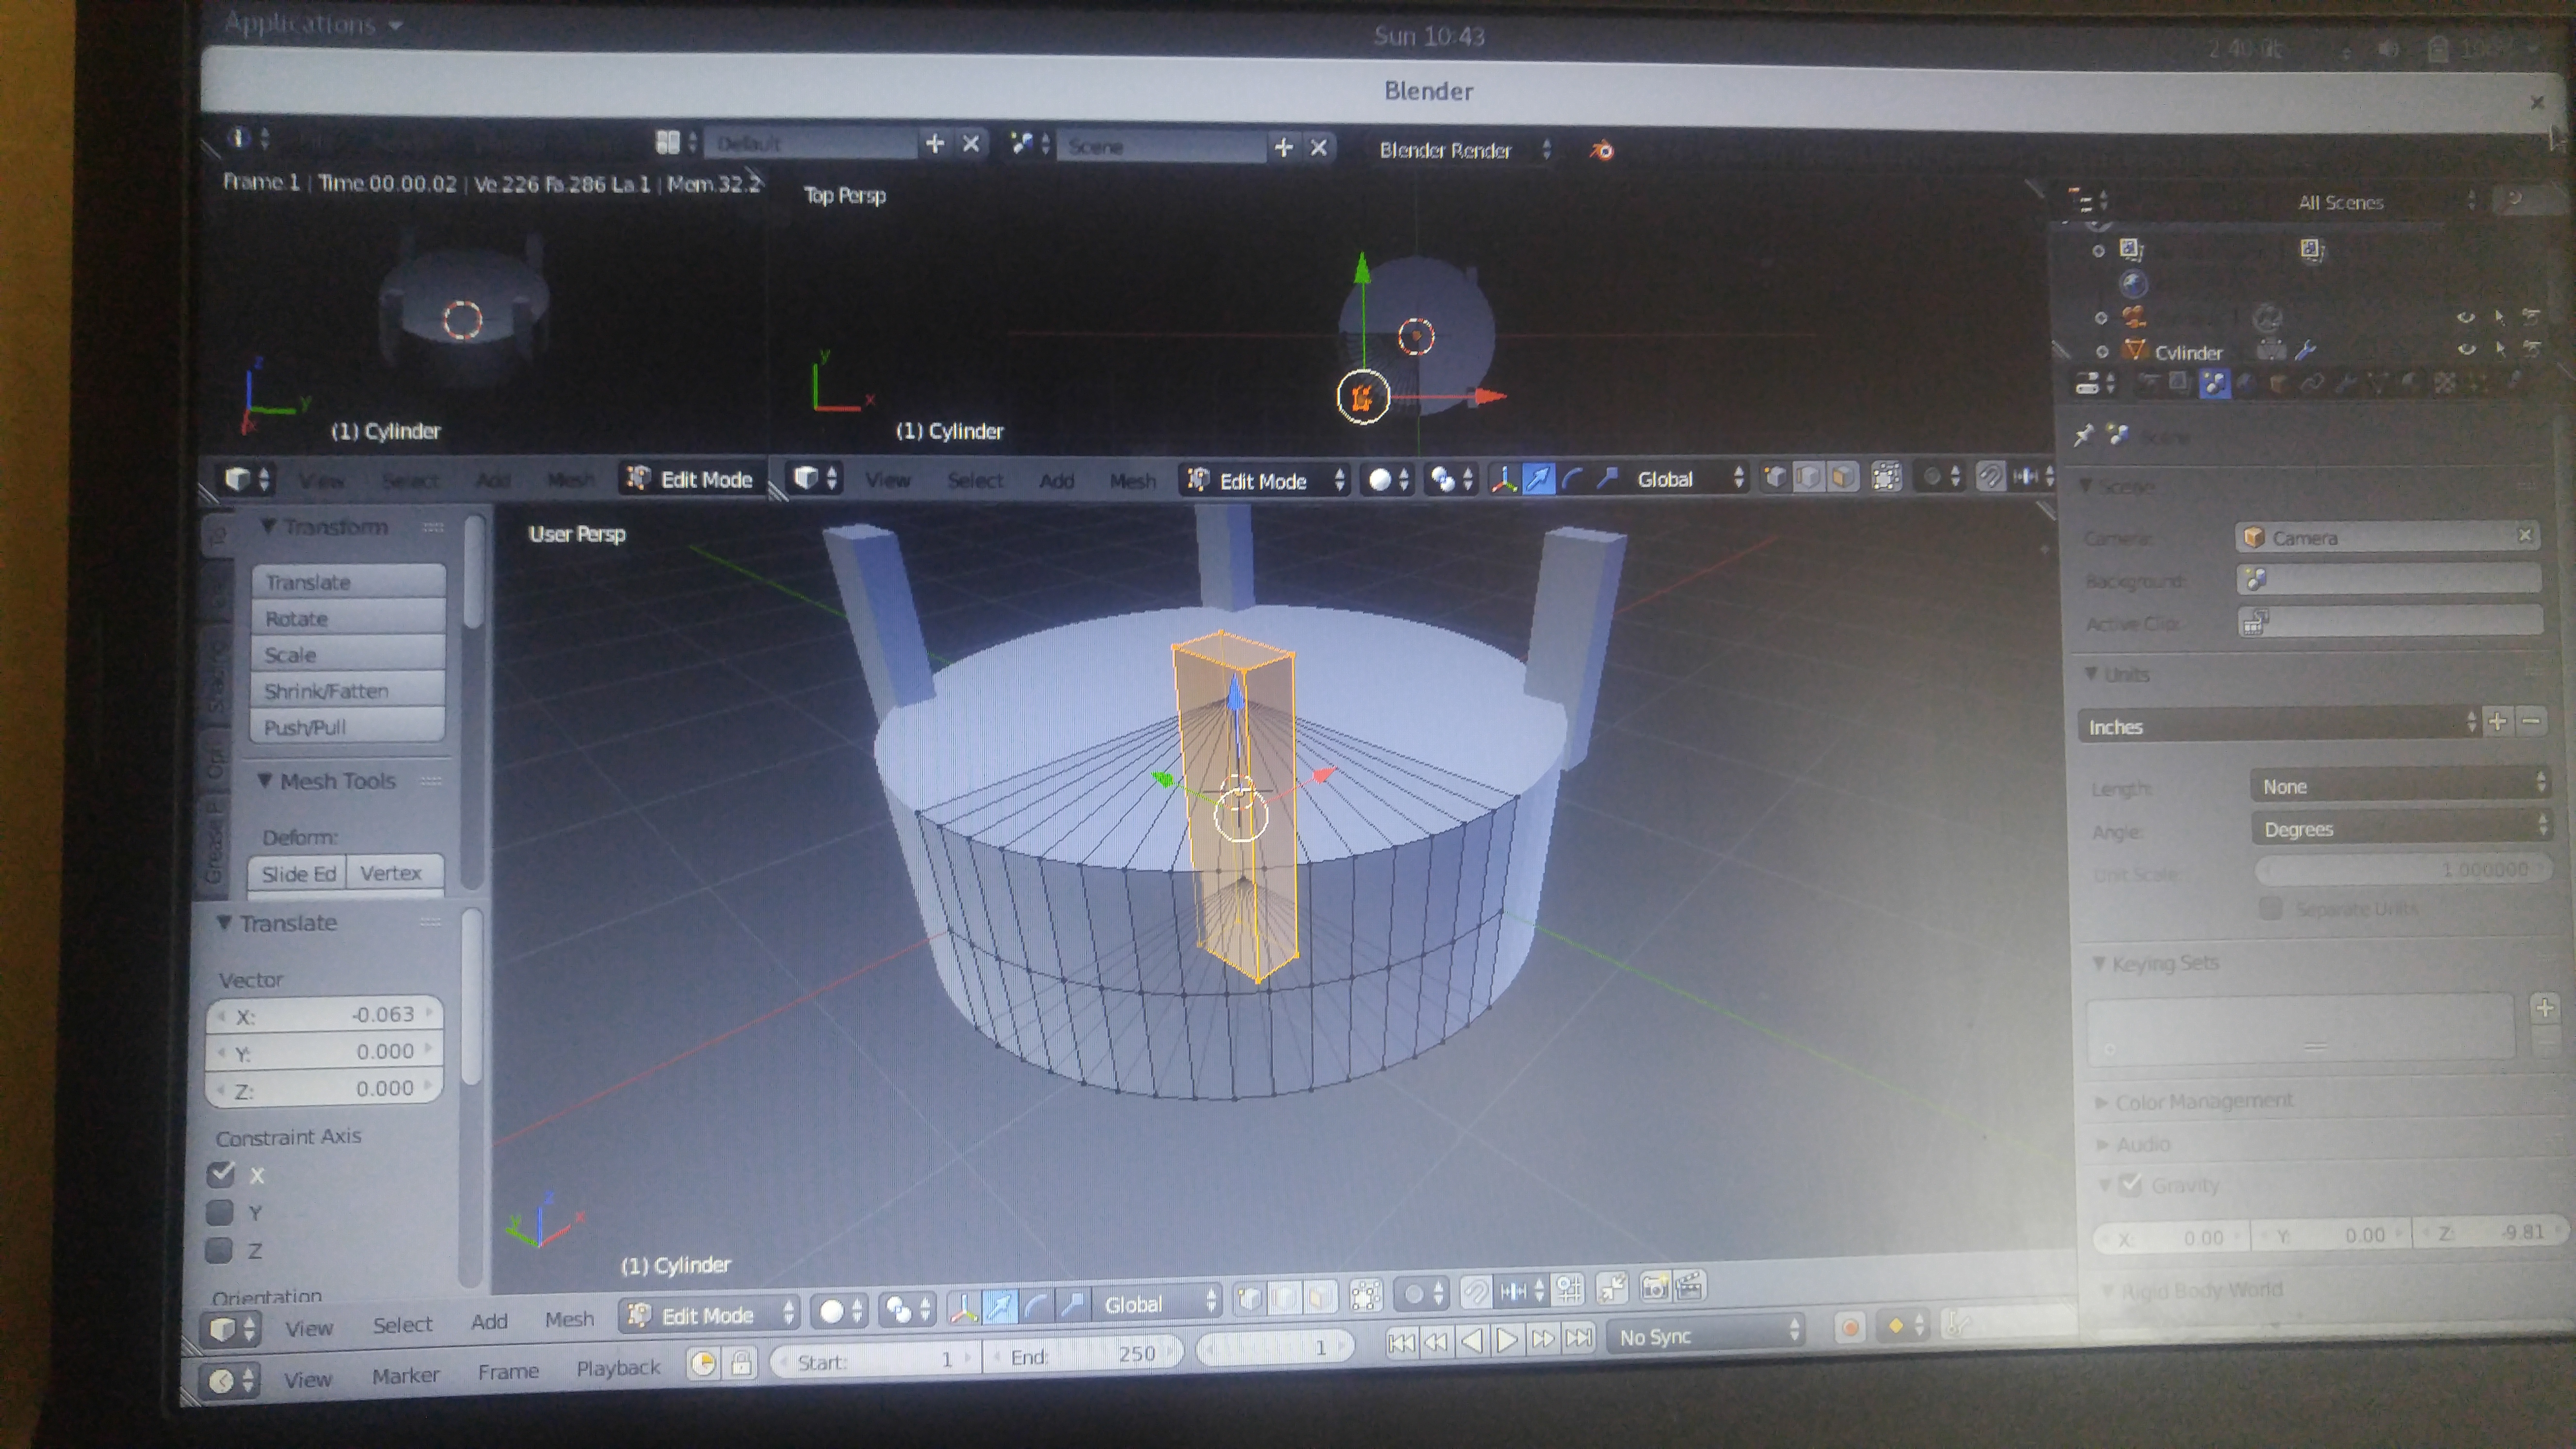Screen dimensions: 2576x1449
Task: Open the timeline Frame menu
Action: tap(508, 1371)
